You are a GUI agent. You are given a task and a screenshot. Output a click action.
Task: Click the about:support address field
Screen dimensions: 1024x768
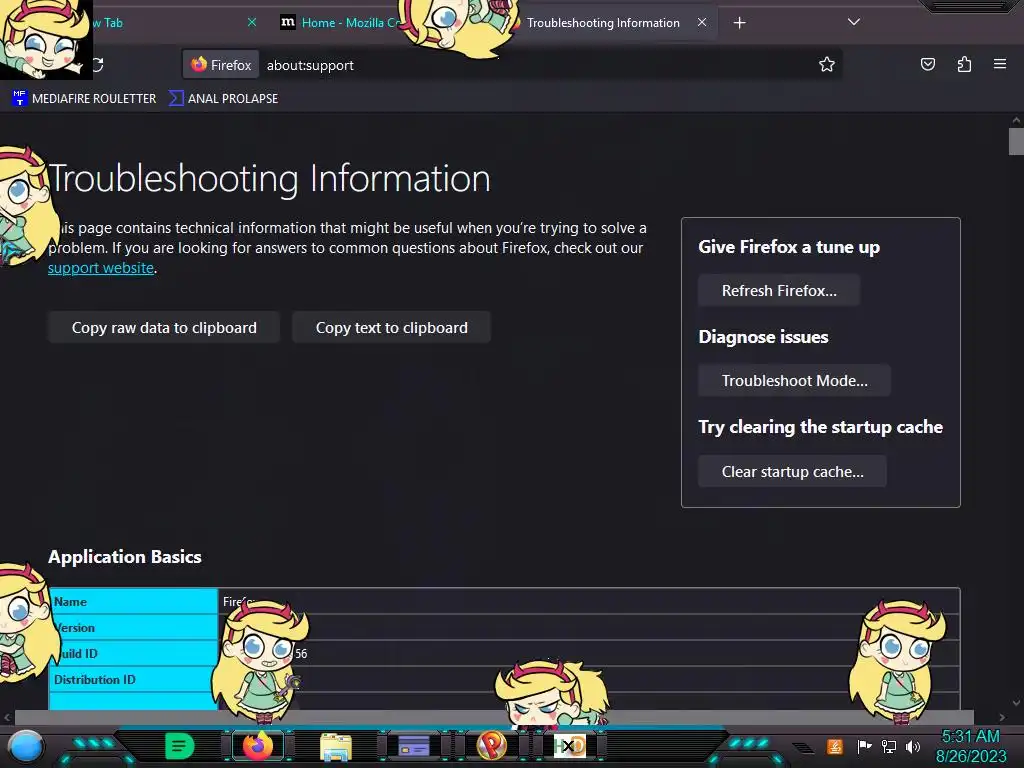click(536, 65)
